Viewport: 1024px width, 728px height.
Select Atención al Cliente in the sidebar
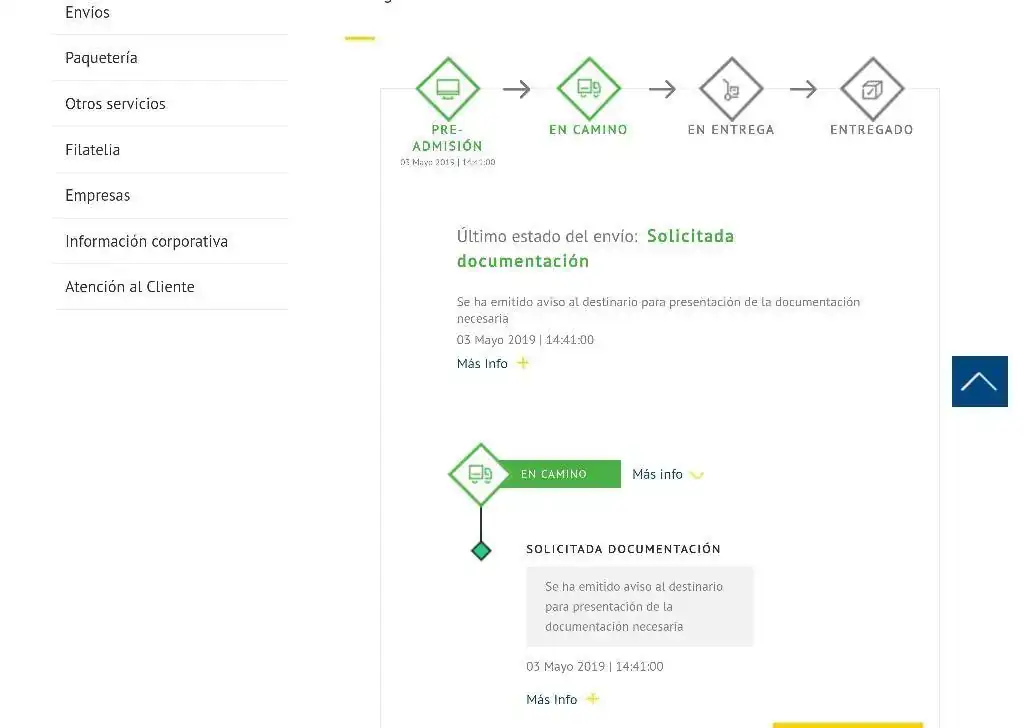coord(130,287)
